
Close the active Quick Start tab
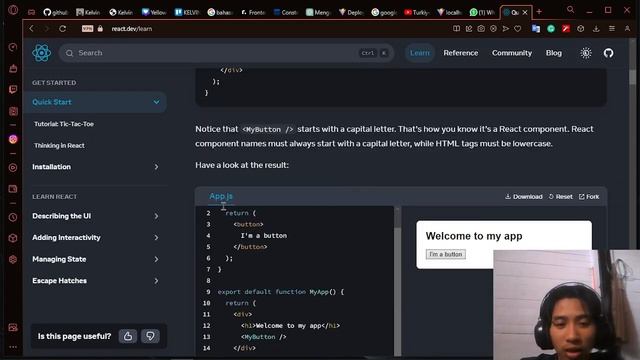click(x=525, y=13)
